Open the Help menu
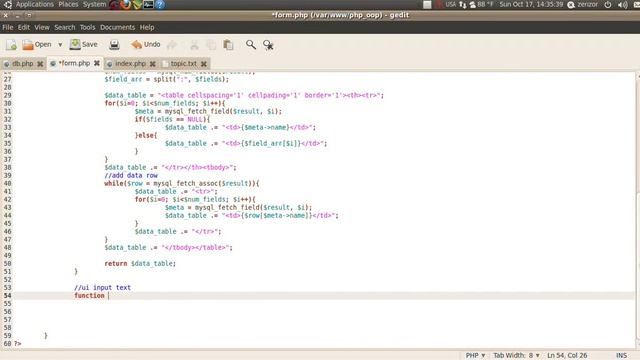640x360 pixels. click(x=147, y=27)
